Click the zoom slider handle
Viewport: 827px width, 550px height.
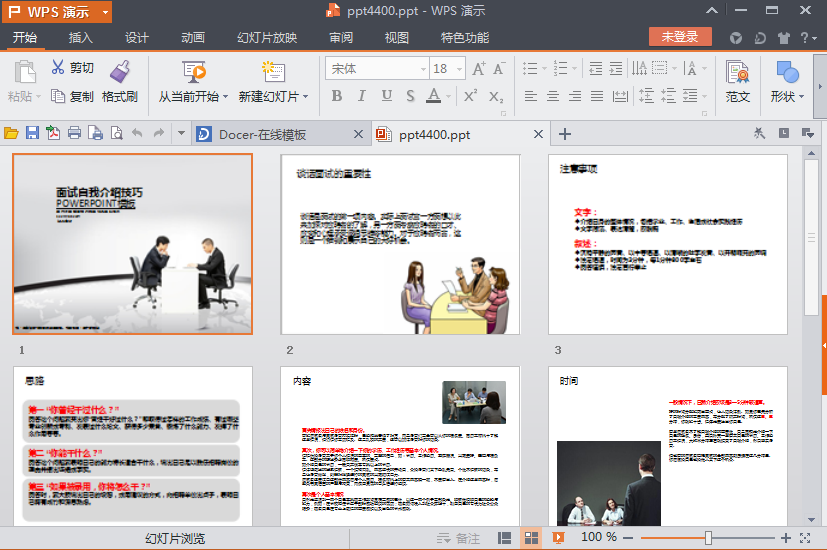point(708,537)
